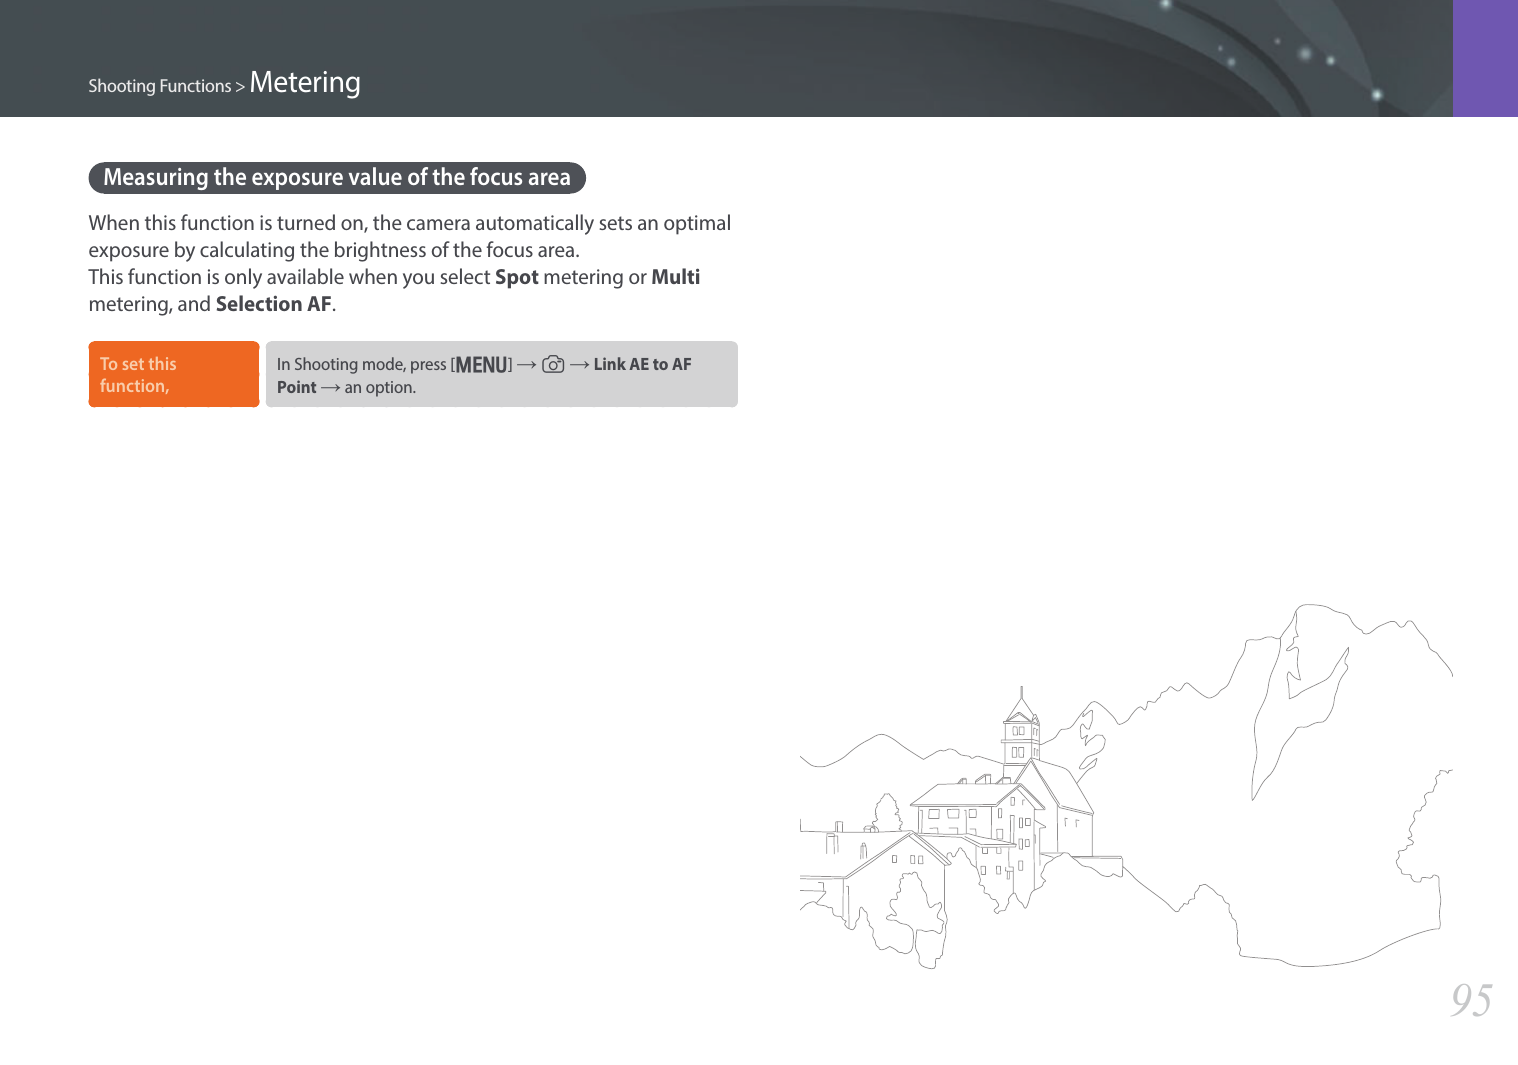
Task: Click the village and mountain line illustration
Action: 1126,786
